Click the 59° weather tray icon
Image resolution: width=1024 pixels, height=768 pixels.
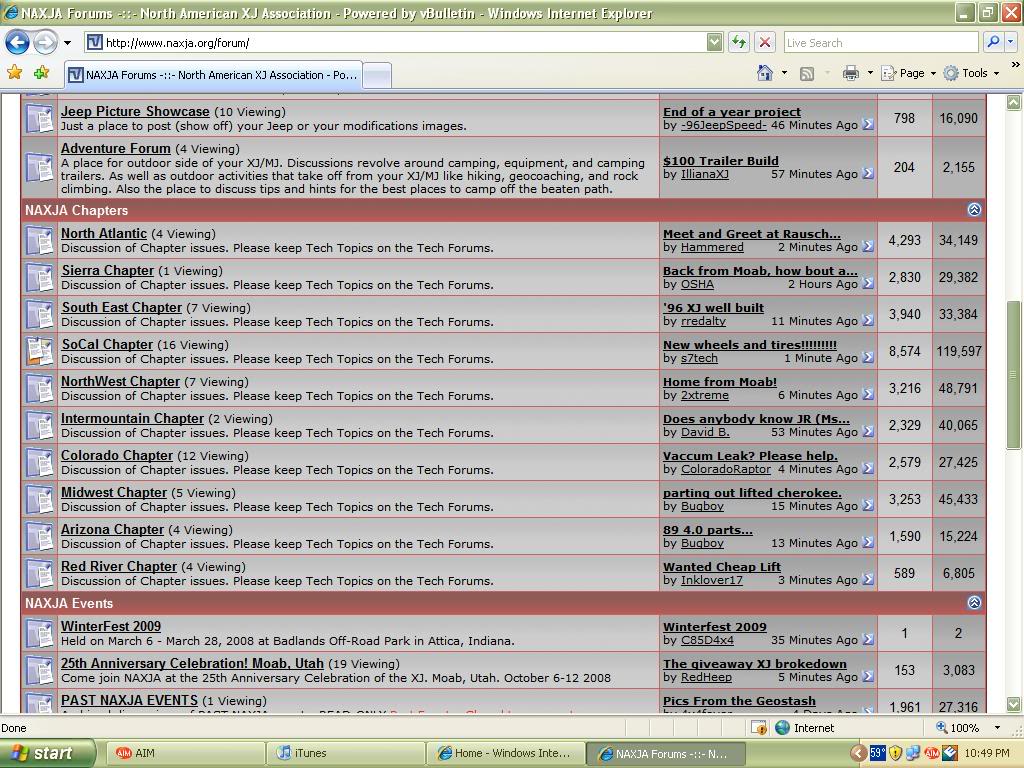877,753
